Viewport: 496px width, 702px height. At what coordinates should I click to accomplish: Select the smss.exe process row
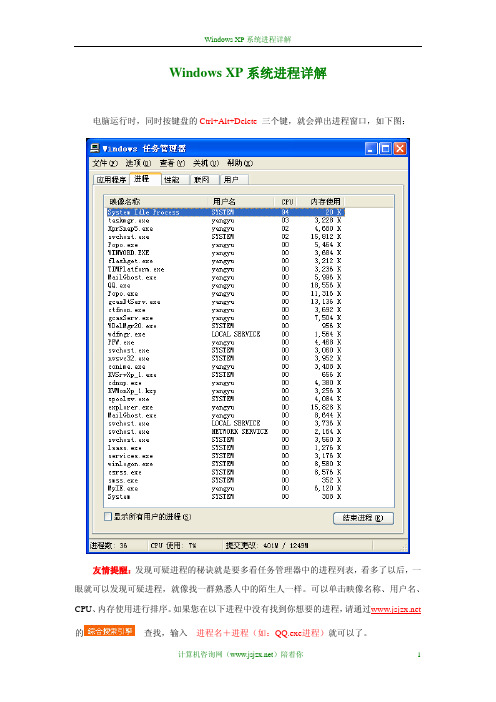coord(225,480)
